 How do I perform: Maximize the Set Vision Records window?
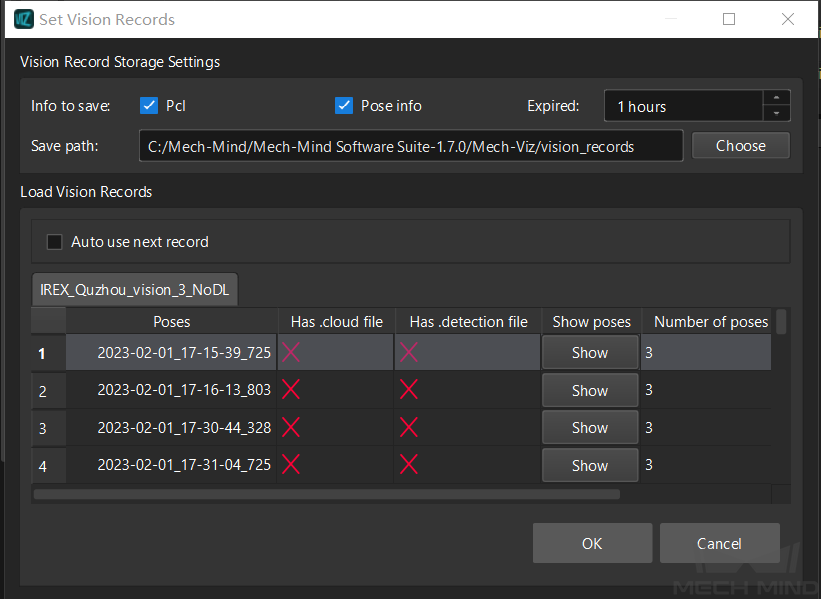tap(729, 19)
